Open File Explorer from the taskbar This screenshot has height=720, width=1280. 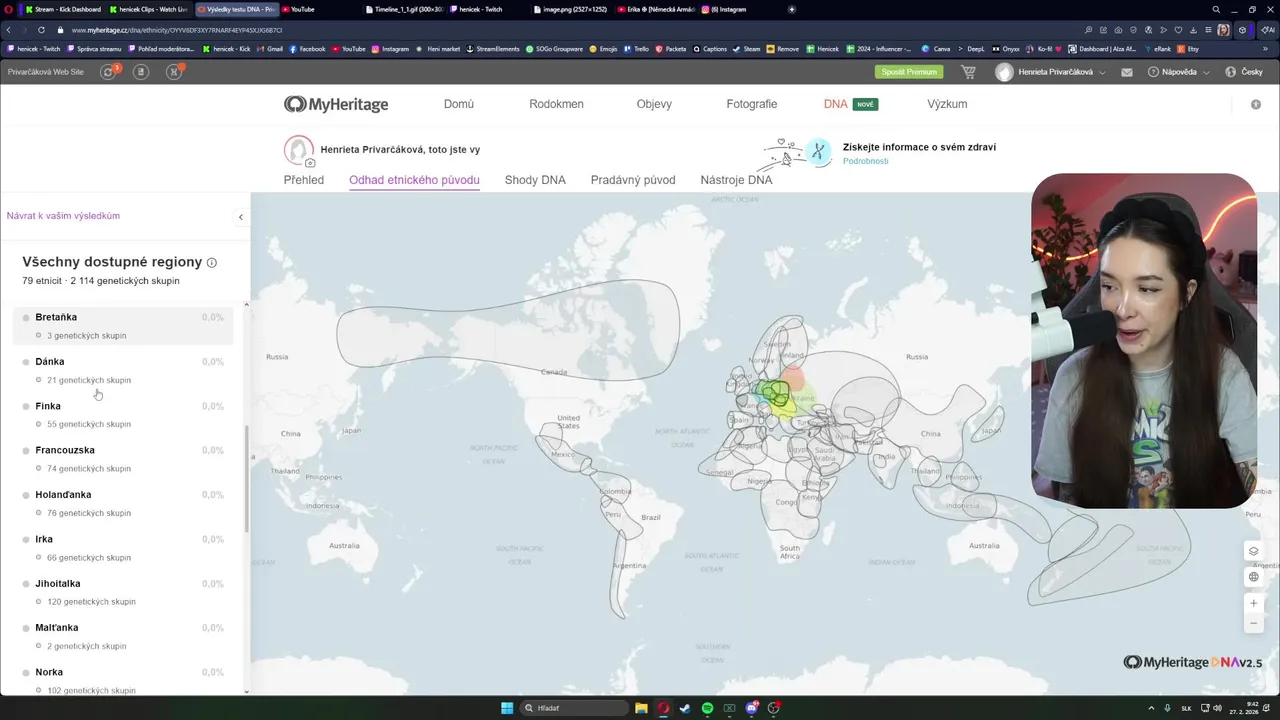[x=641, y=708]
